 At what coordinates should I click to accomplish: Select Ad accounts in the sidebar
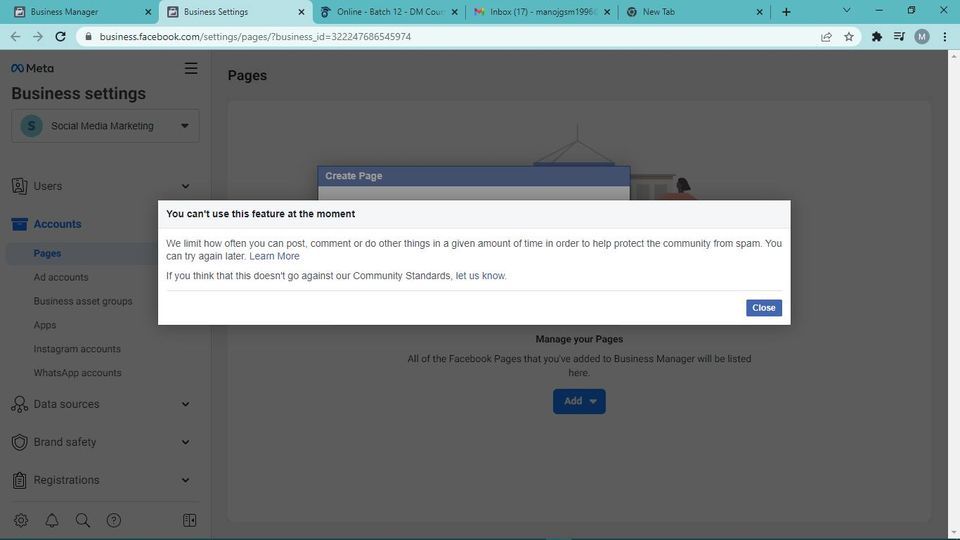pos(61,277)
